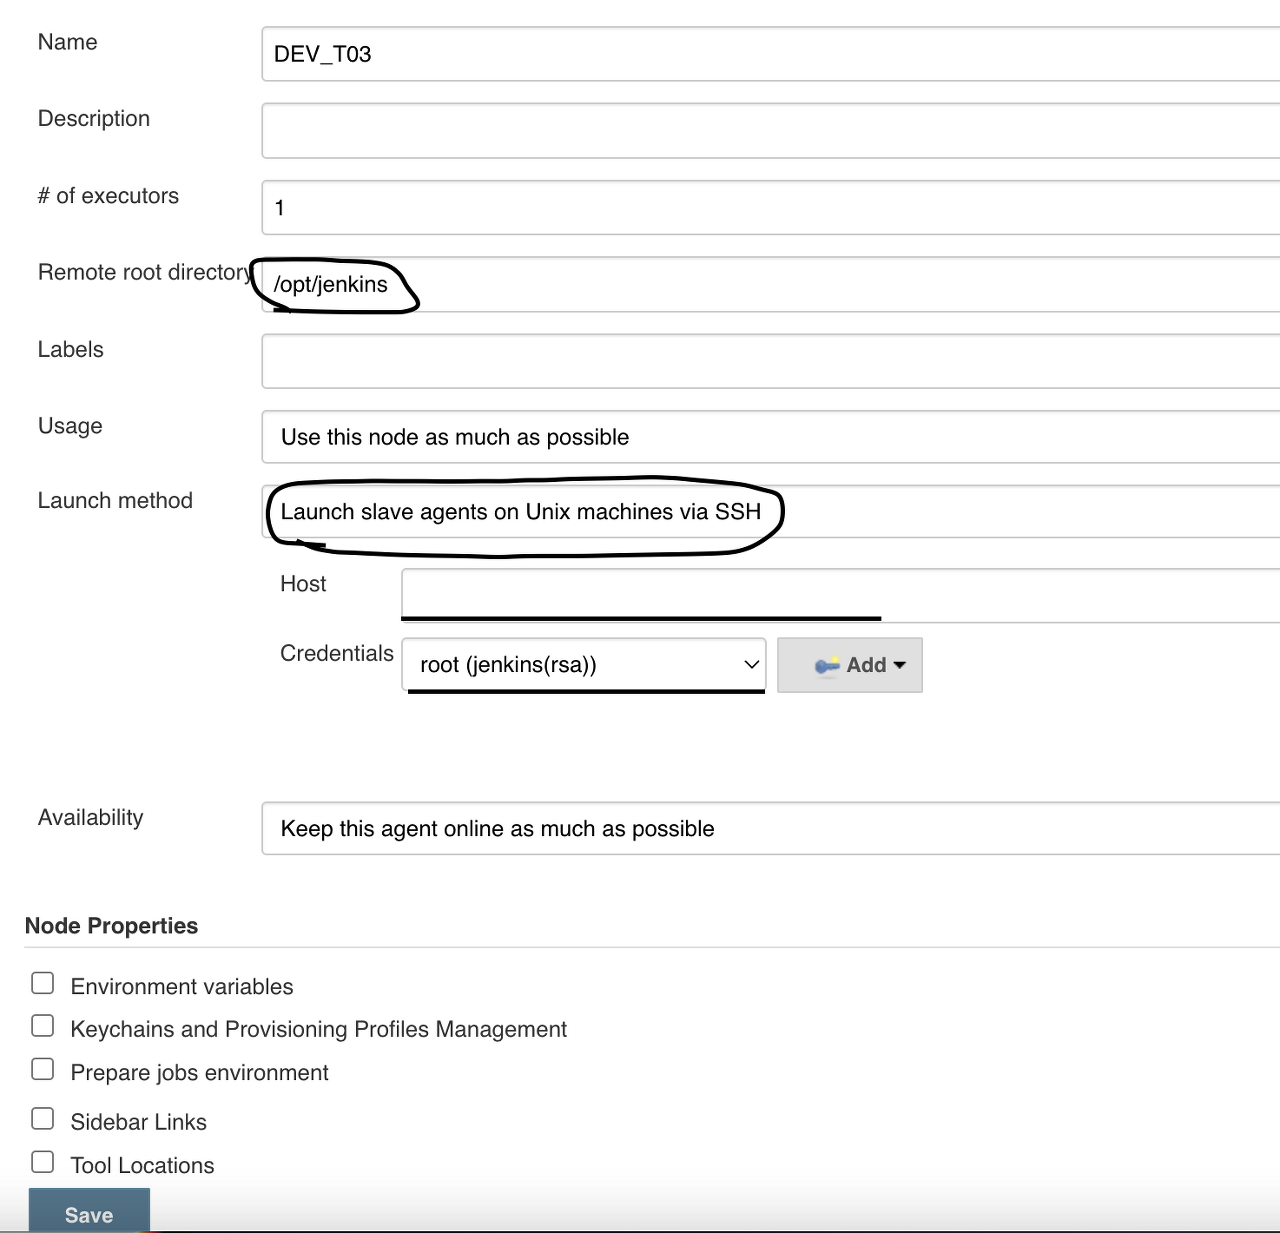Click the '# of executors' label
The height and width of the screenshot is (1233, 1280).
tap(108, 196)
